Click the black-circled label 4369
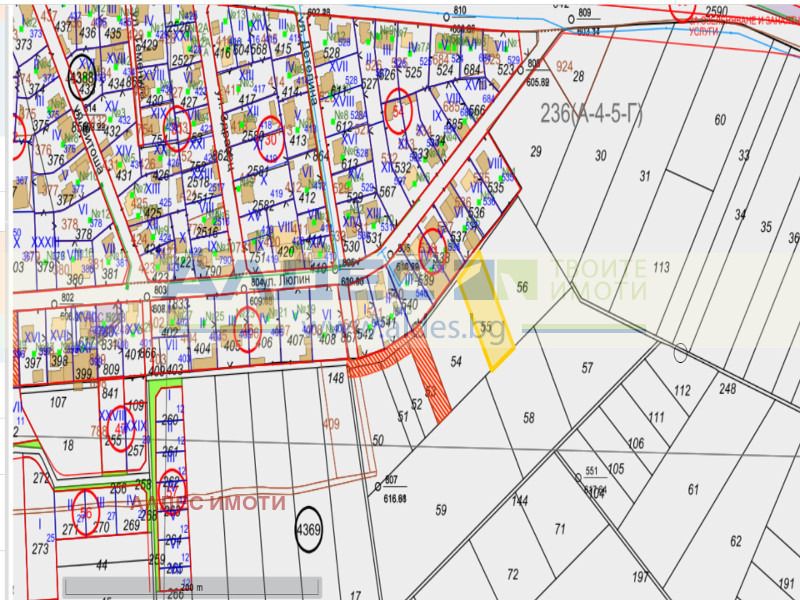The height and width of the screenshot is (600, 800). 308,531
